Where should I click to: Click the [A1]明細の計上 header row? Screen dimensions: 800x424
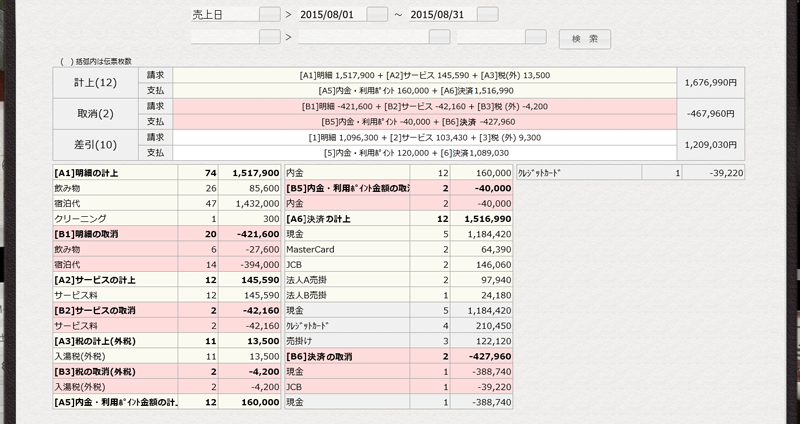(x=114, y=173)
